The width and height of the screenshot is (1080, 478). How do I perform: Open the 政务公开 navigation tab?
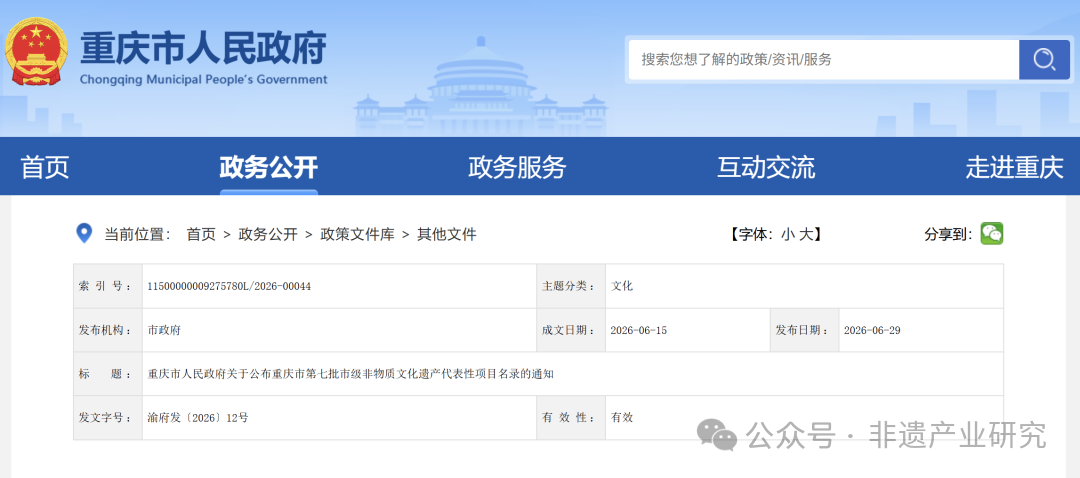pyautogui.click(x=269, y=167)
